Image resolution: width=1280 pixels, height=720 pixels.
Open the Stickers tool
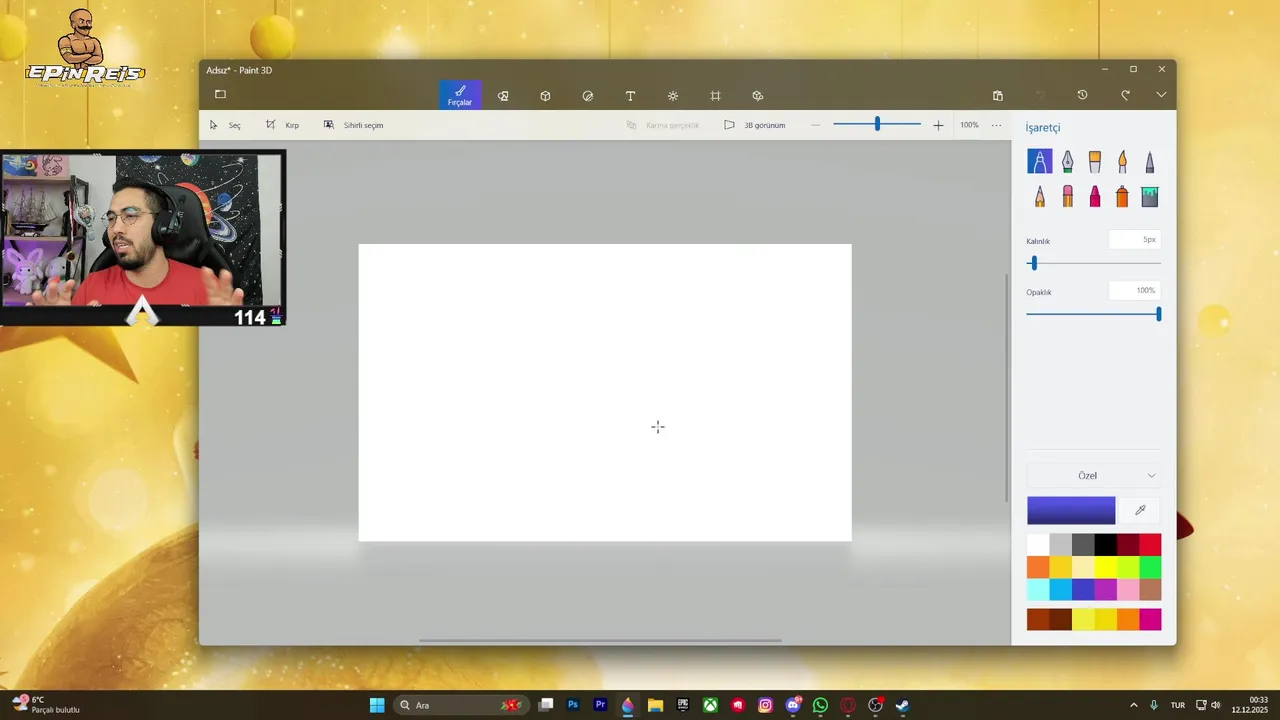click(x=588, y=96)
